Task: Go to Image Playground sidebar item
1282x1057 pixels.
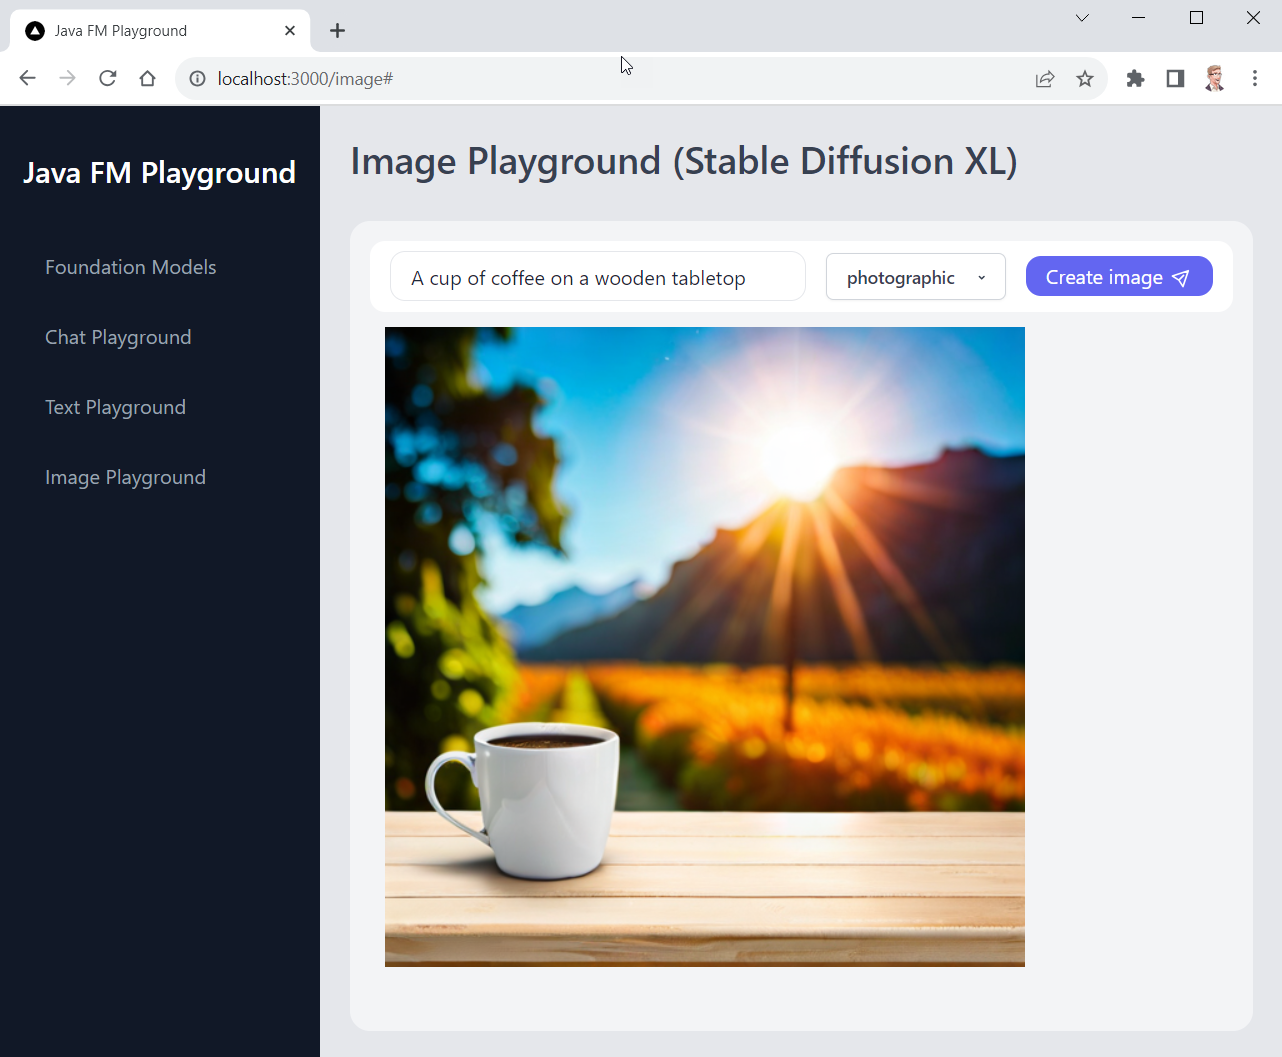Action: pyautogui.click(x=125, y=477)
